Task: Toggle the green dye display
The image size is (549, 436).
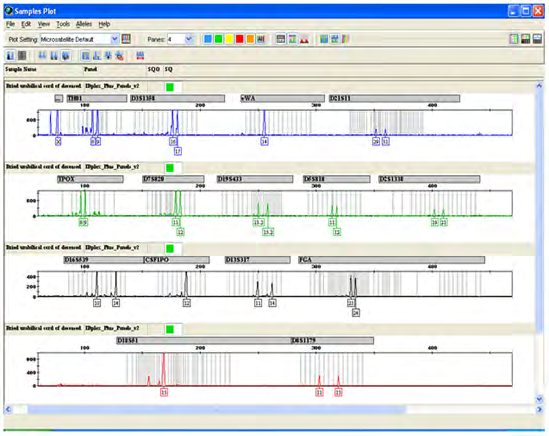Action: pyautogui.click(x=218, y=39)
